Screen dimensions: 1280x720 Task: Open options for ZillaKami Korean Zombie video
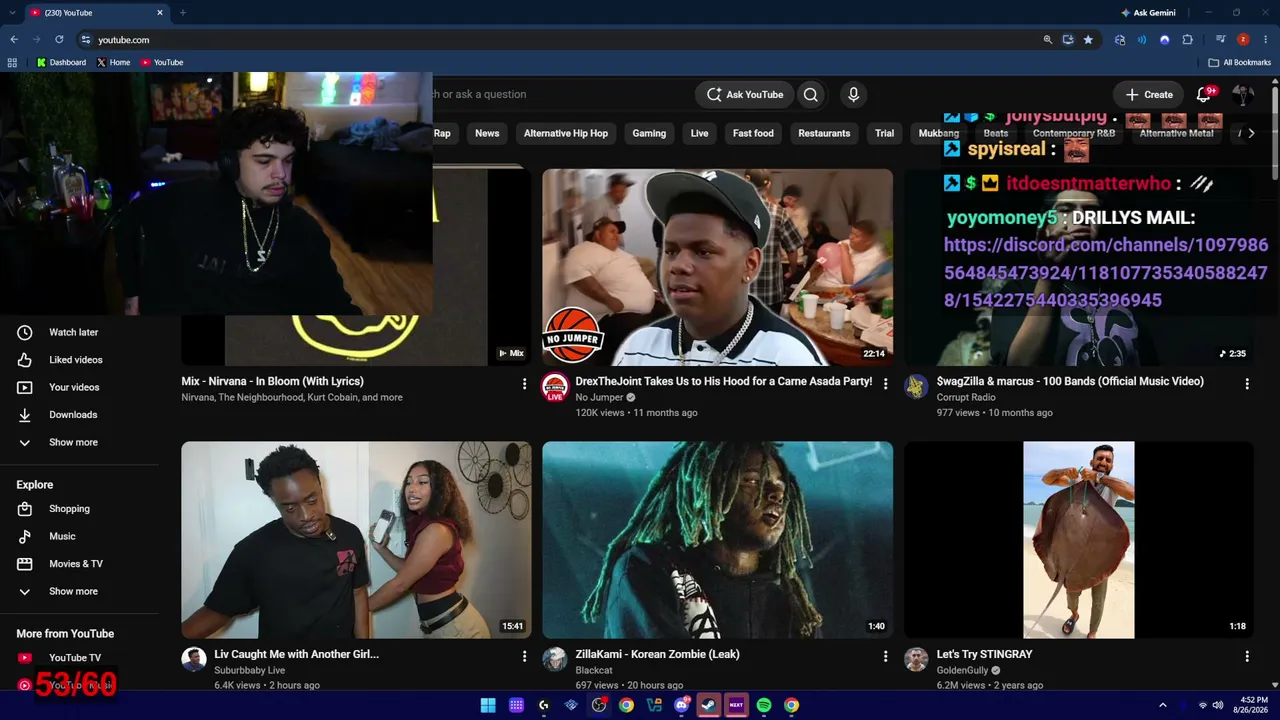pos(885,656)
